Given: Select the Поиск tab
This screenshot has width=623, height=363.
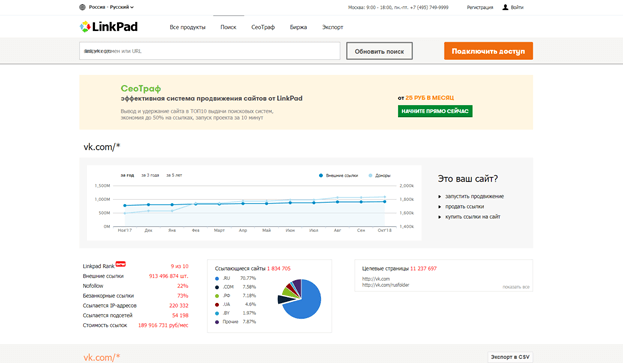Looking at the screenshot, I should (x=228, y=27).
